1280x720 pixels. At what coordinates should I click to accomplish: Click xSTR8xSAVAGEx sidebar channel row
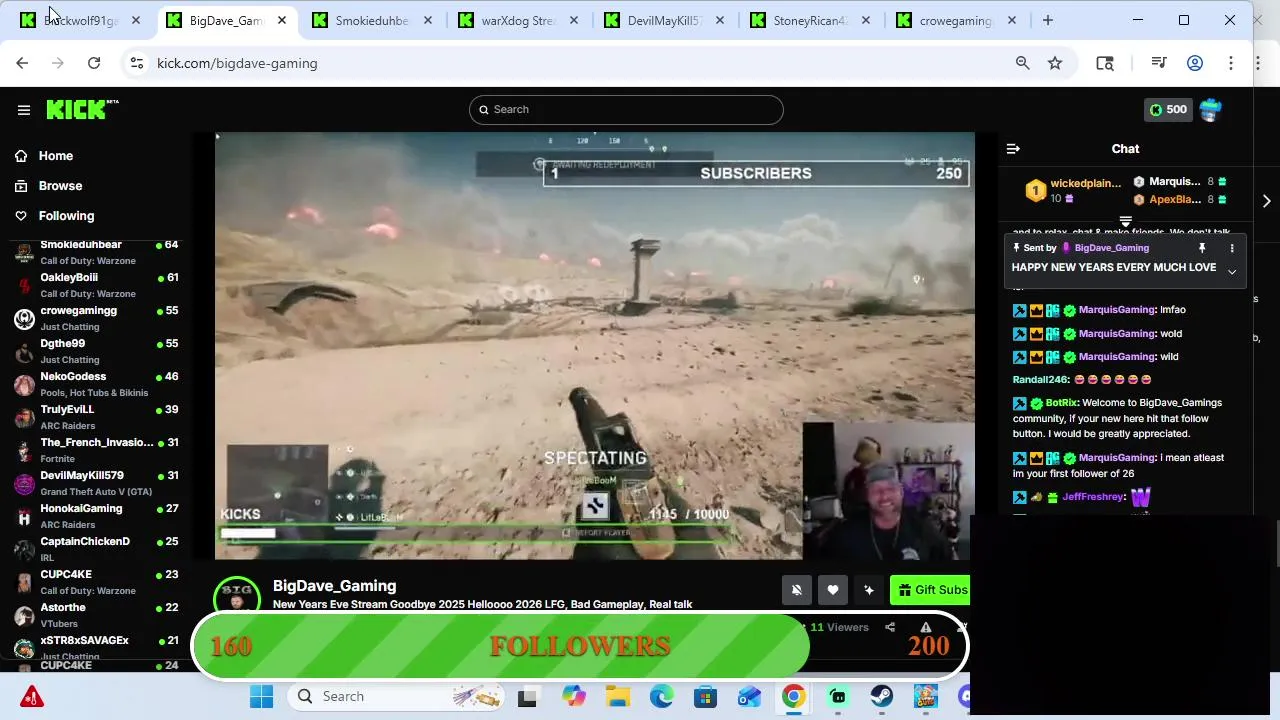[x=96, y=647]
